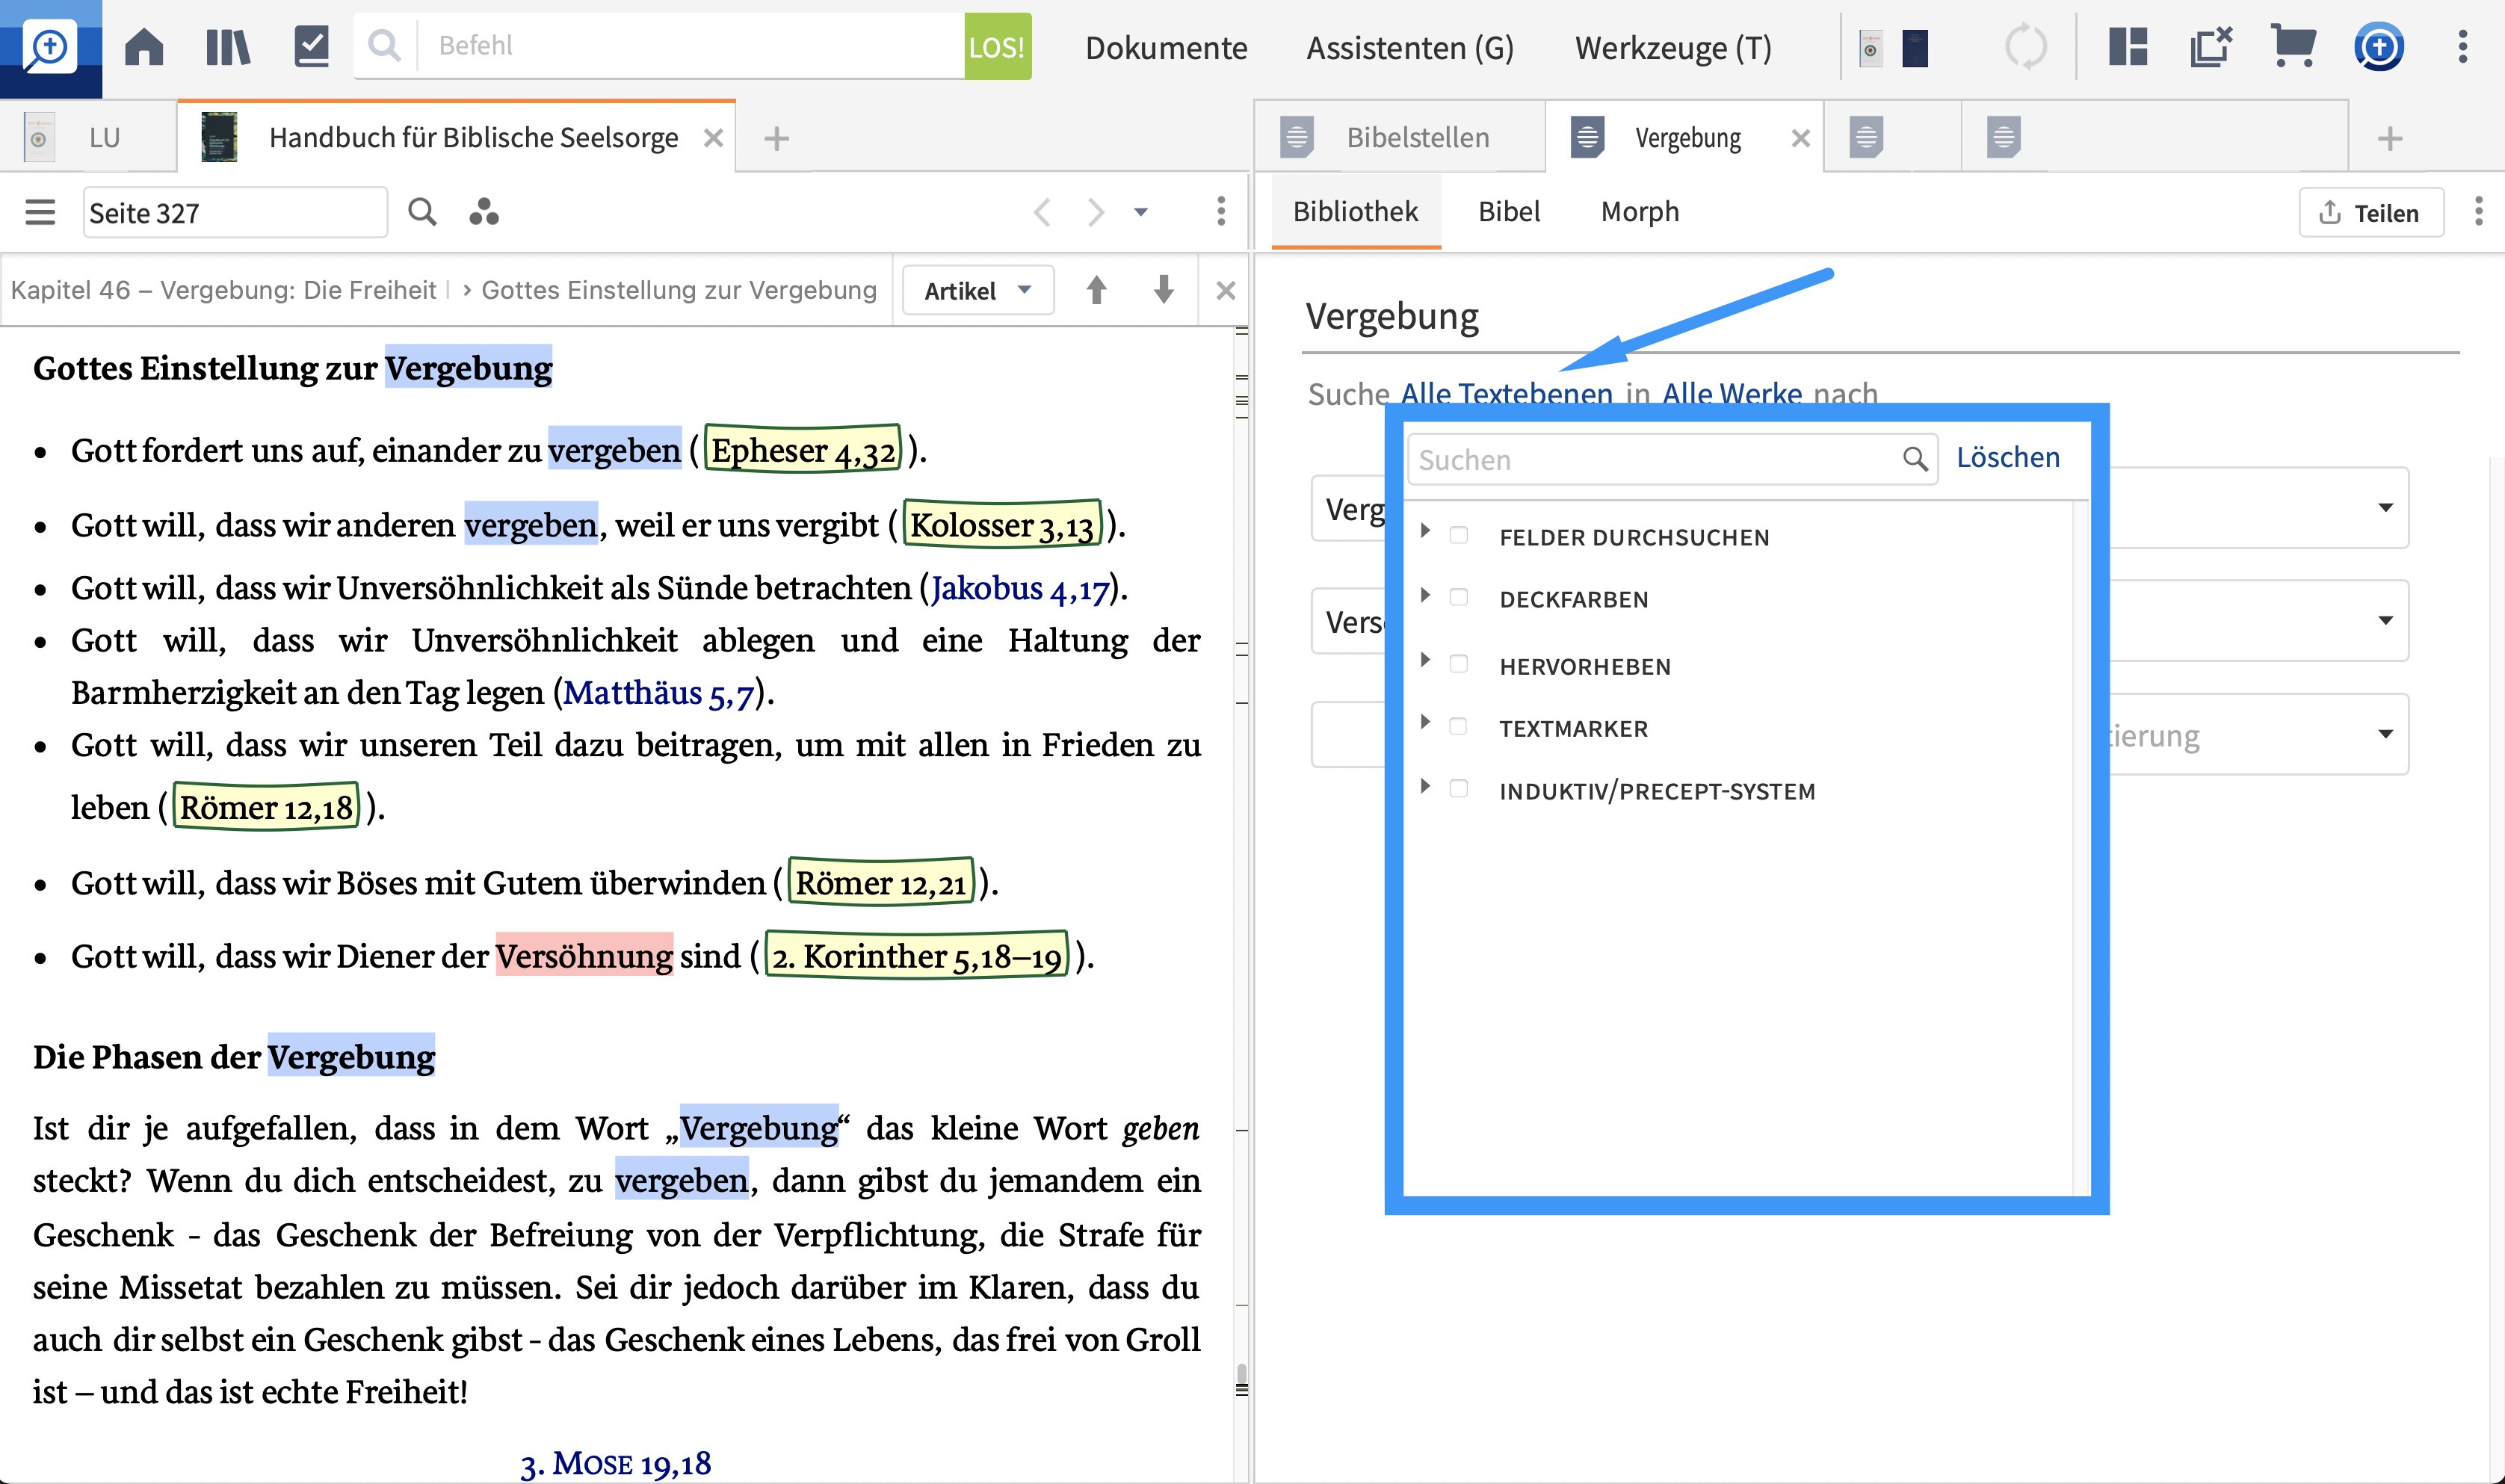This screenshot has height=1484, width=2505.
Task: Open the Artikel dropdown
Action: pos(977,290)
